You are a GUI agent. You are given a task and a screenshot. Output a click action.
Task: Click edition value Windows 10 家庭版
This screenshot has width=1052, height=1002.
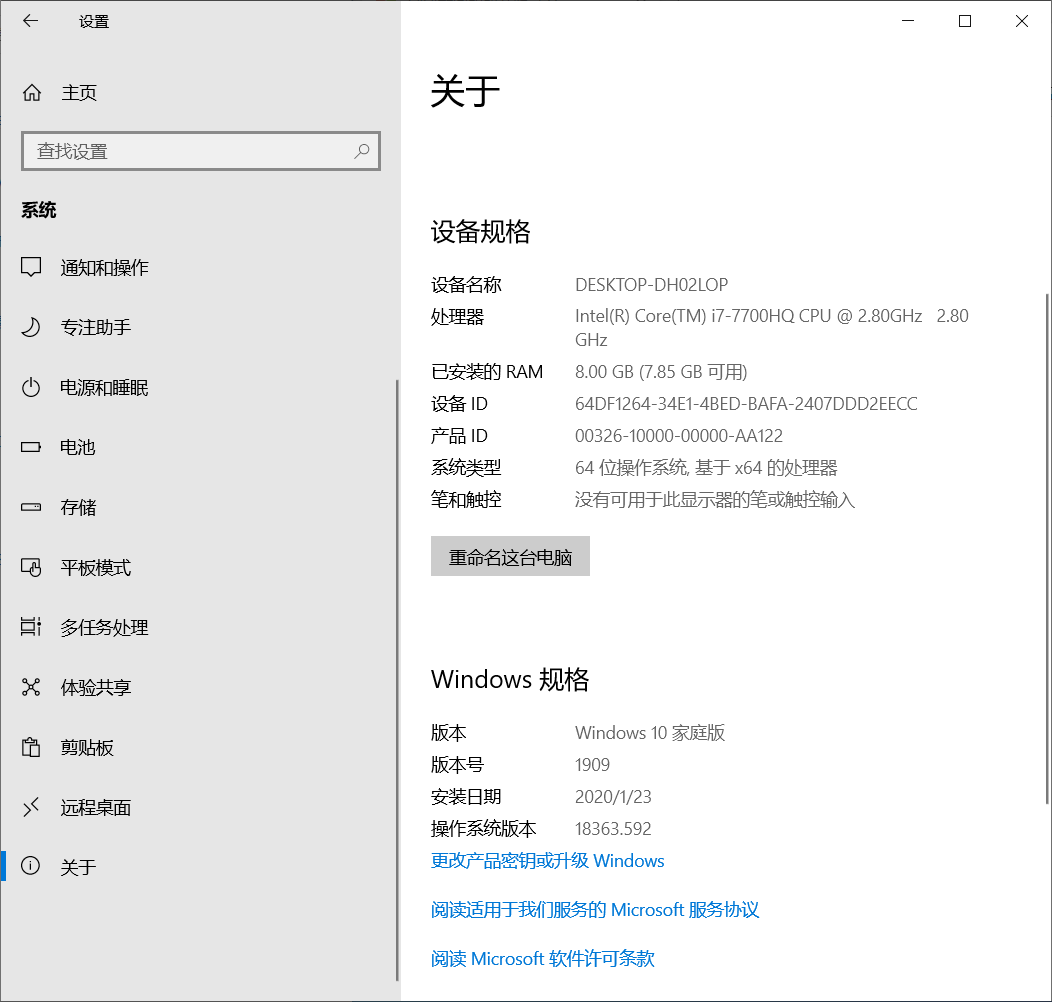coord(650,733)
